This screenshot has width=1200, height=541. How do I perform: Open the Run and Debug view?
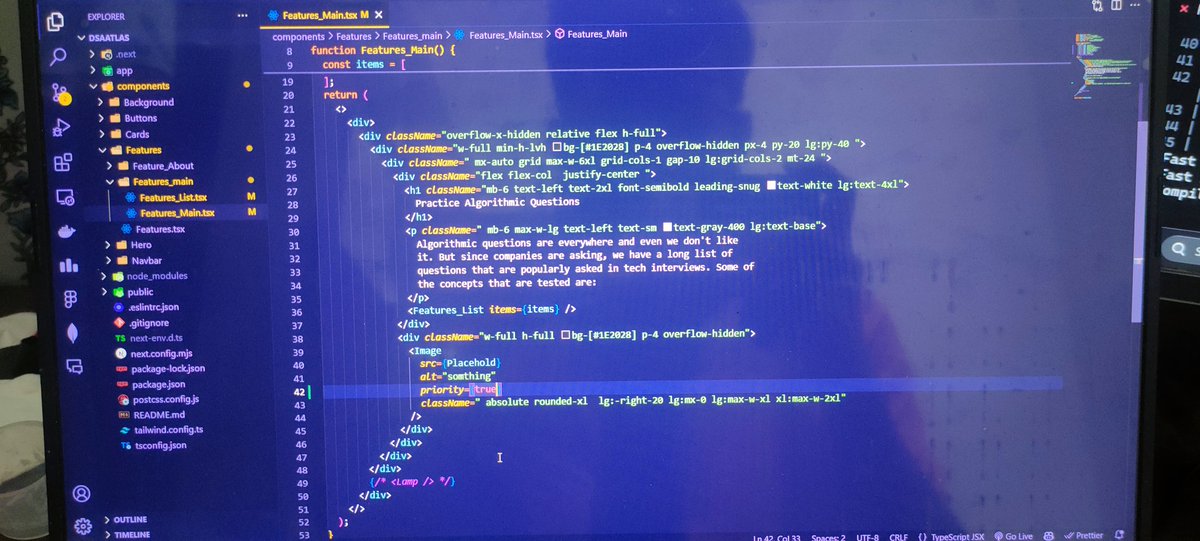tap(60, 127)
